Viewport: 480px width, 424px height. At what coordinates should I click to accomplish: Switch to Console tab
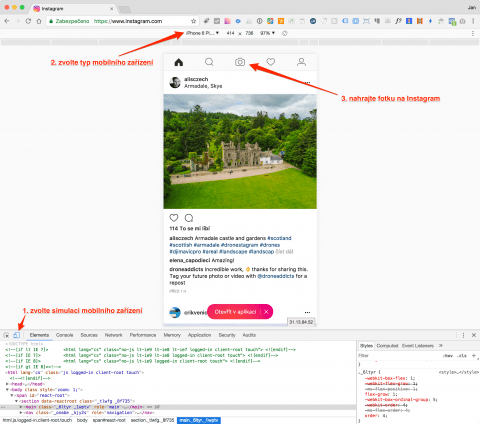(64, 335)
